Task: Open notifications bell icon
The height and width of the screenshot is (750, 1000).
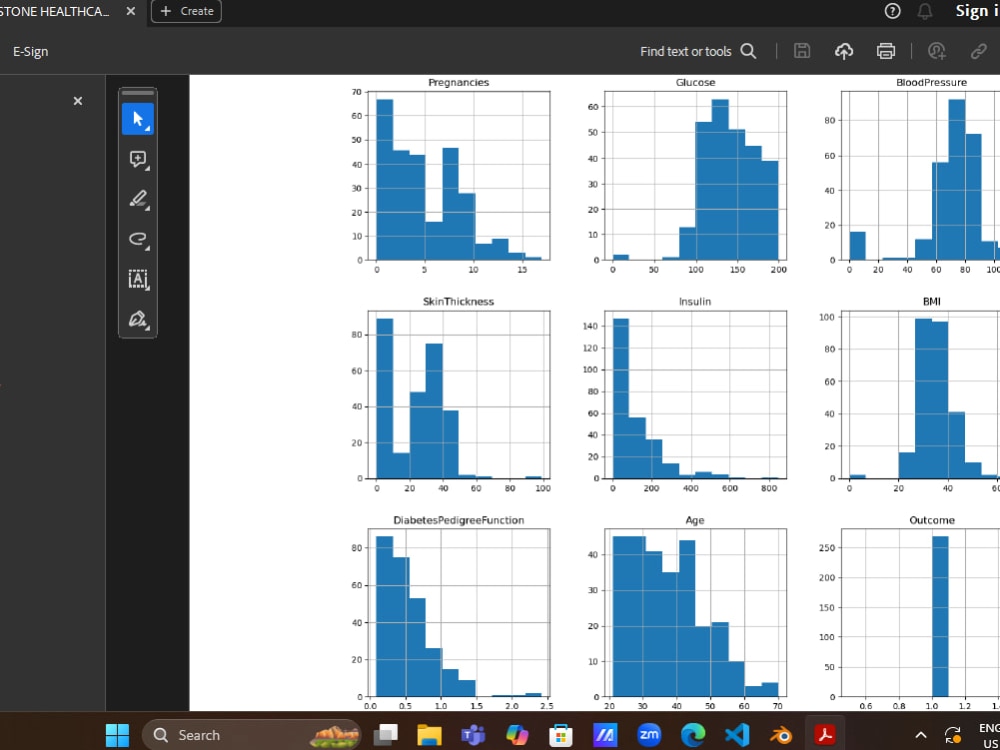Action: (925, 11)
